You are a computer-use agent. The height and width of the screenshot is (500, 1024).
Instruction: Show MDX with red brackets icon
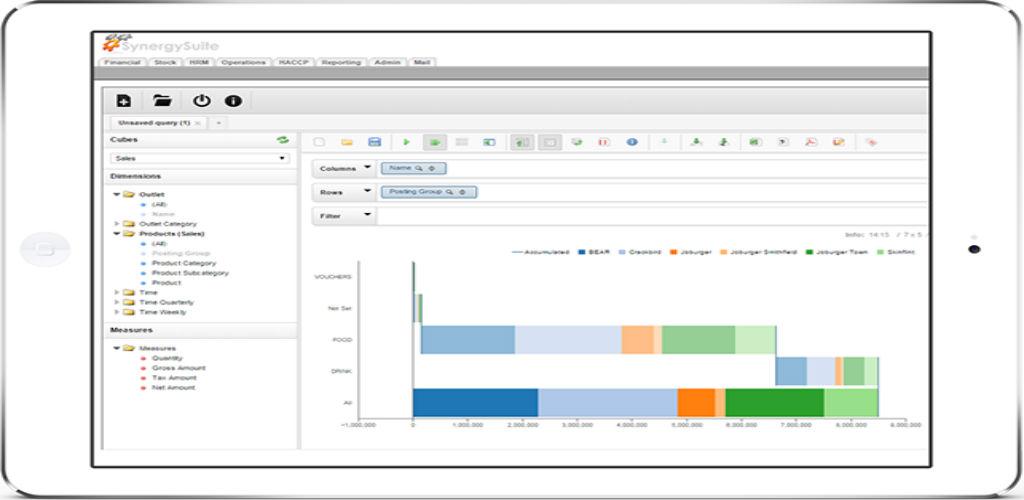pos(604,142)
